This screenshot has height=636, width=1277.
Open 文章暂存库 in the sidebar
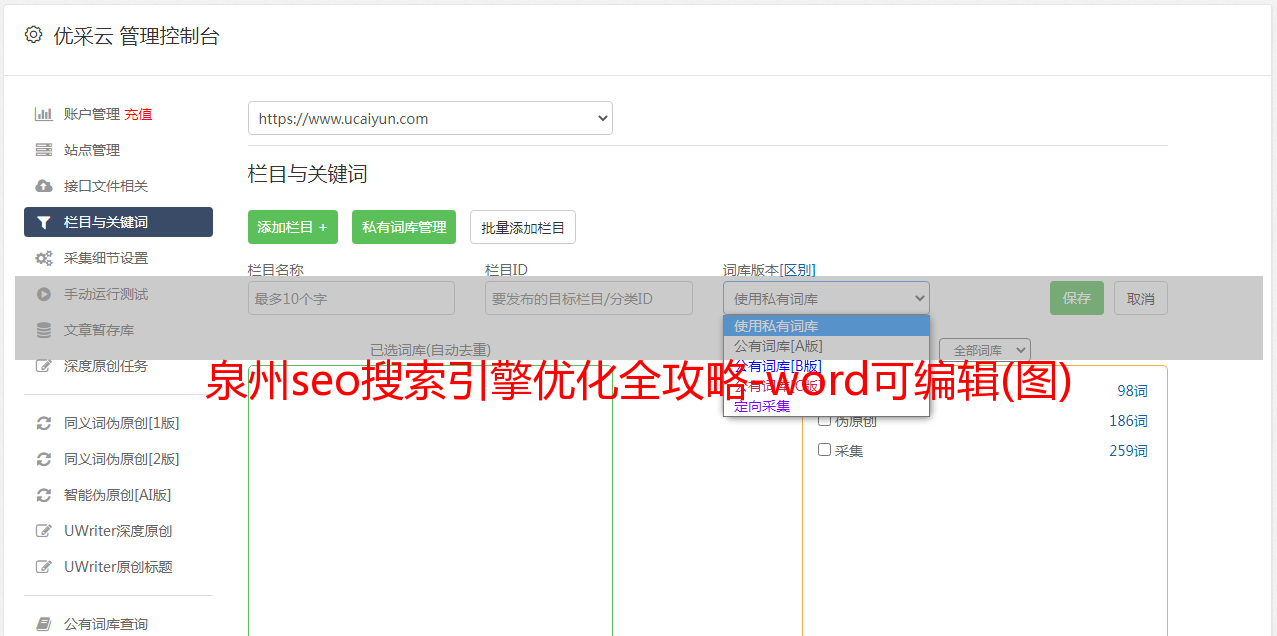[99, 330]
